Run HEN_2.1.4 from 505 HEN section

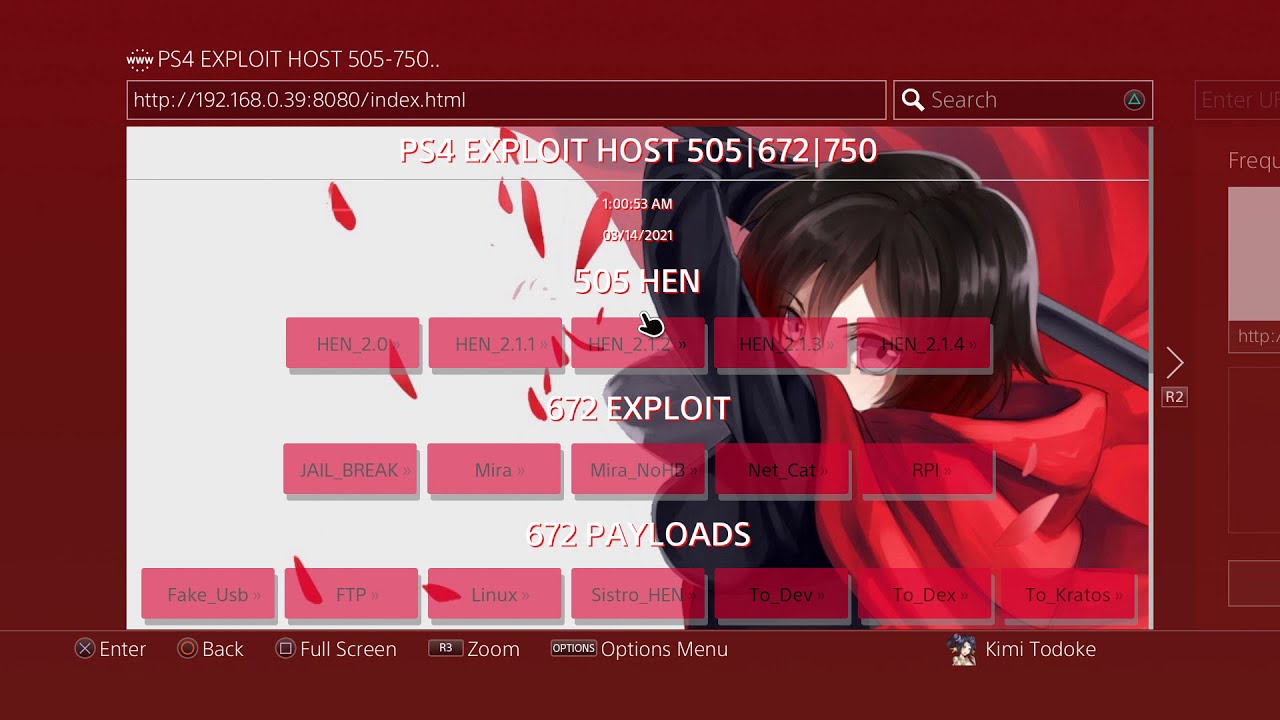[923, 344]
